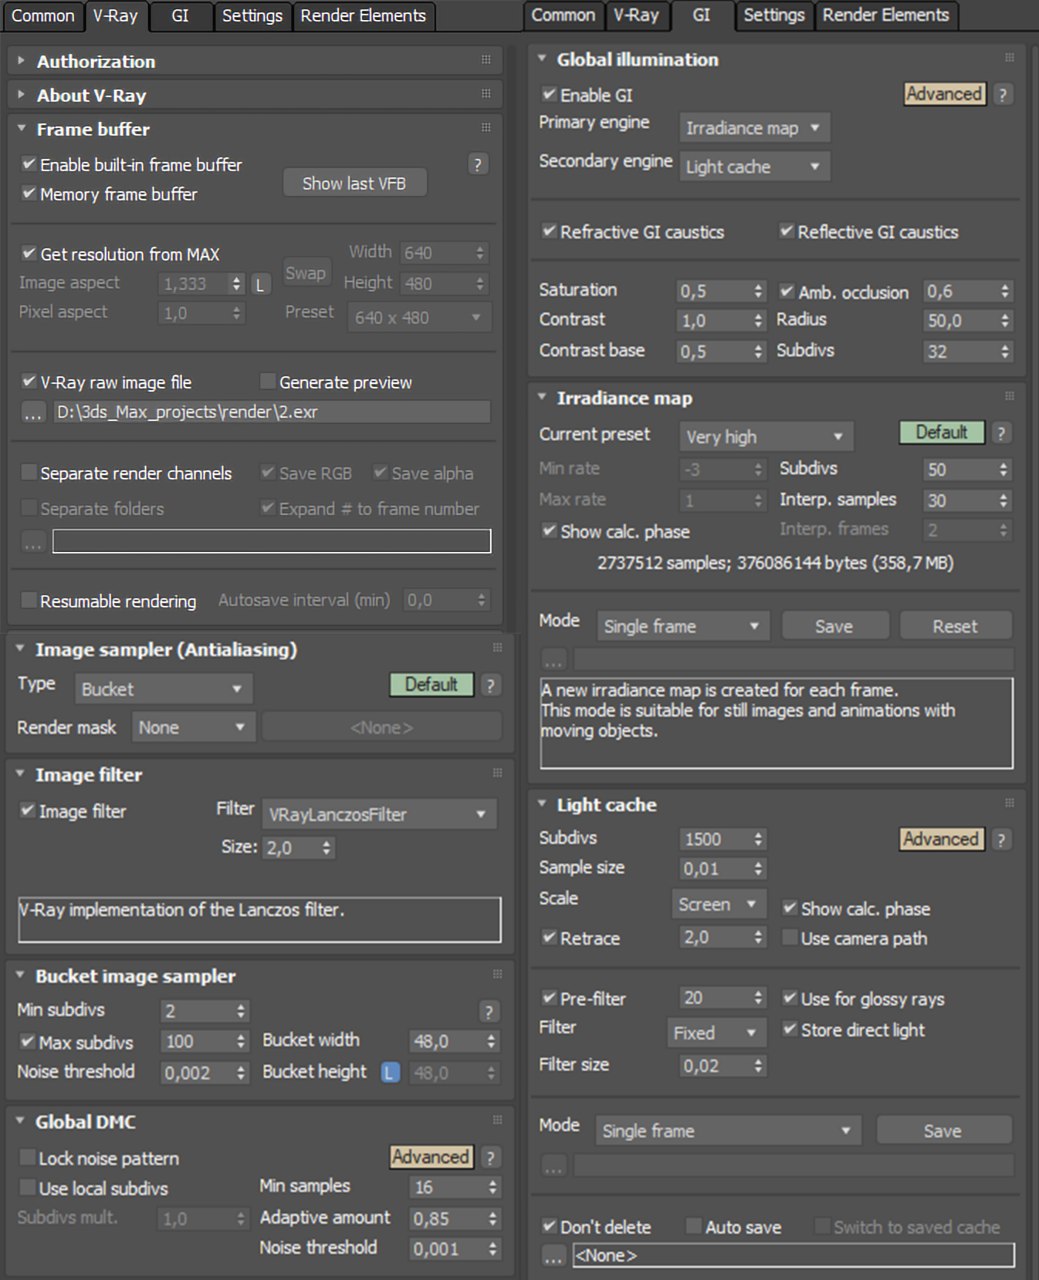Open Settings tab in right panel

pos(774,15)
